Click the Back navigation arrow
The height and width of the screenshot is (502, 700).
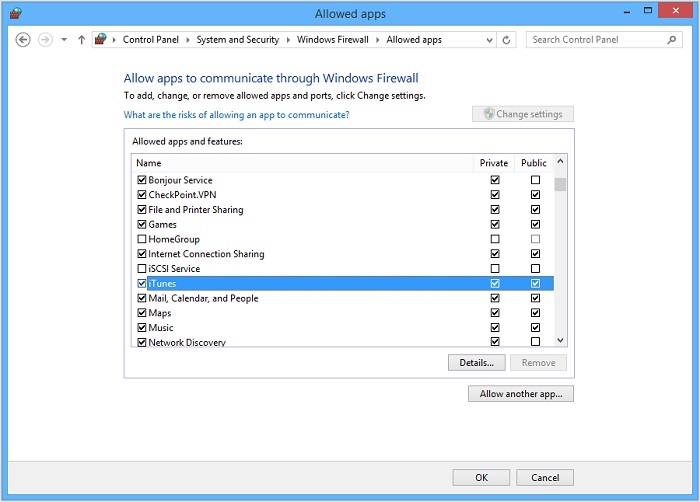[23, 40]
